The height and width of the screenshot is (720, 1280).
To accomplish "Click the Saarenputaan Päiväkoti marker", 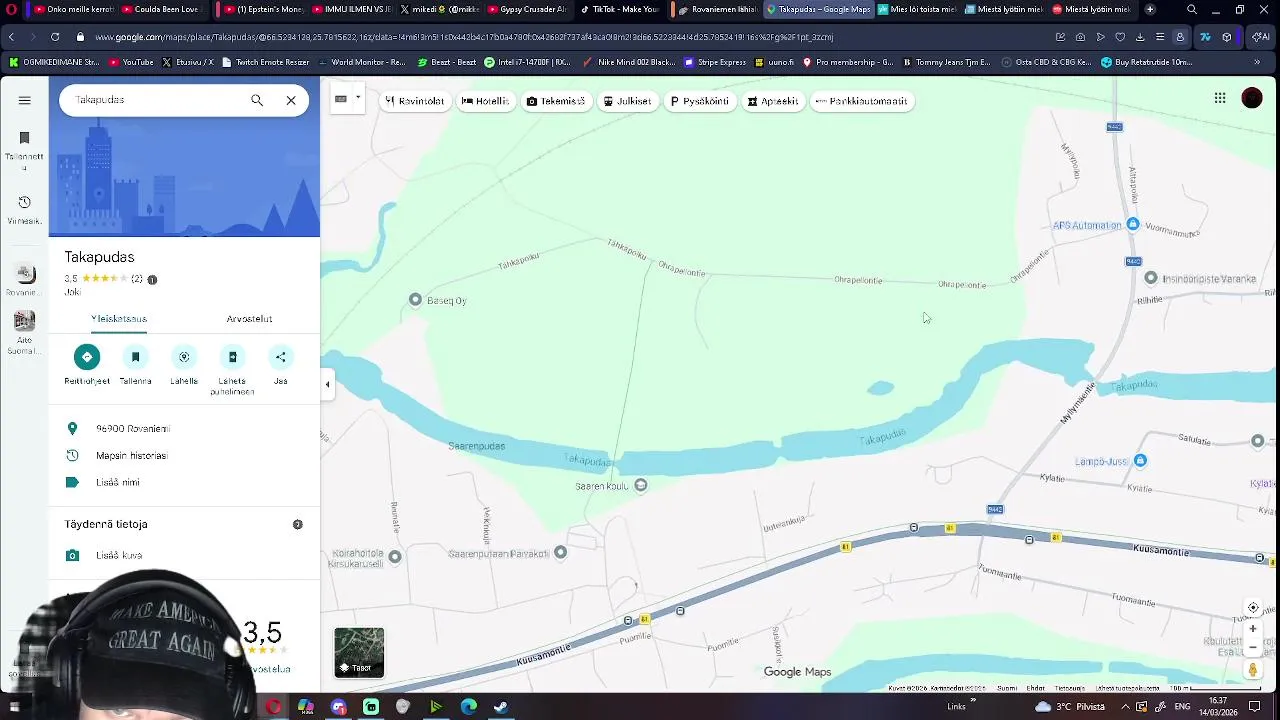I will coord(560,552).
